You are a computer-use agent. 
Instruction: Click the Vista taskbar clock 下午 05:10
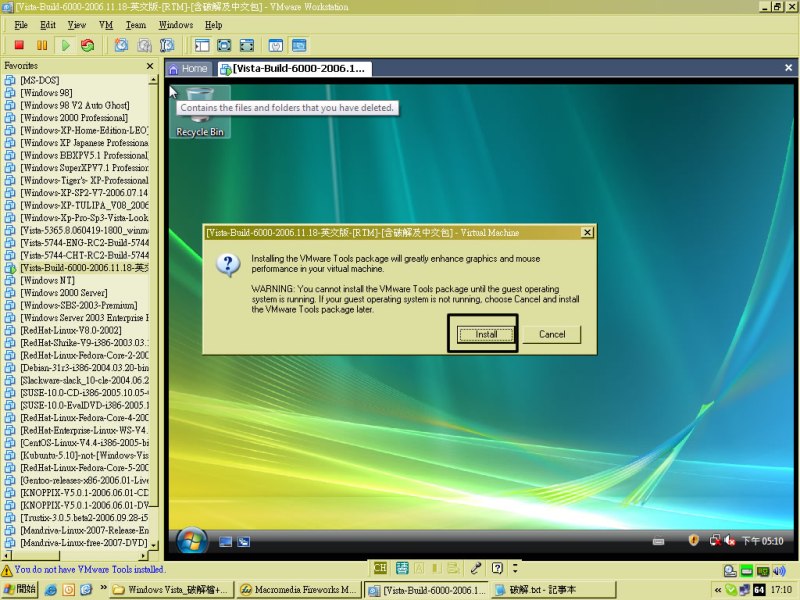pyautogui.click(x=762, y=541)
